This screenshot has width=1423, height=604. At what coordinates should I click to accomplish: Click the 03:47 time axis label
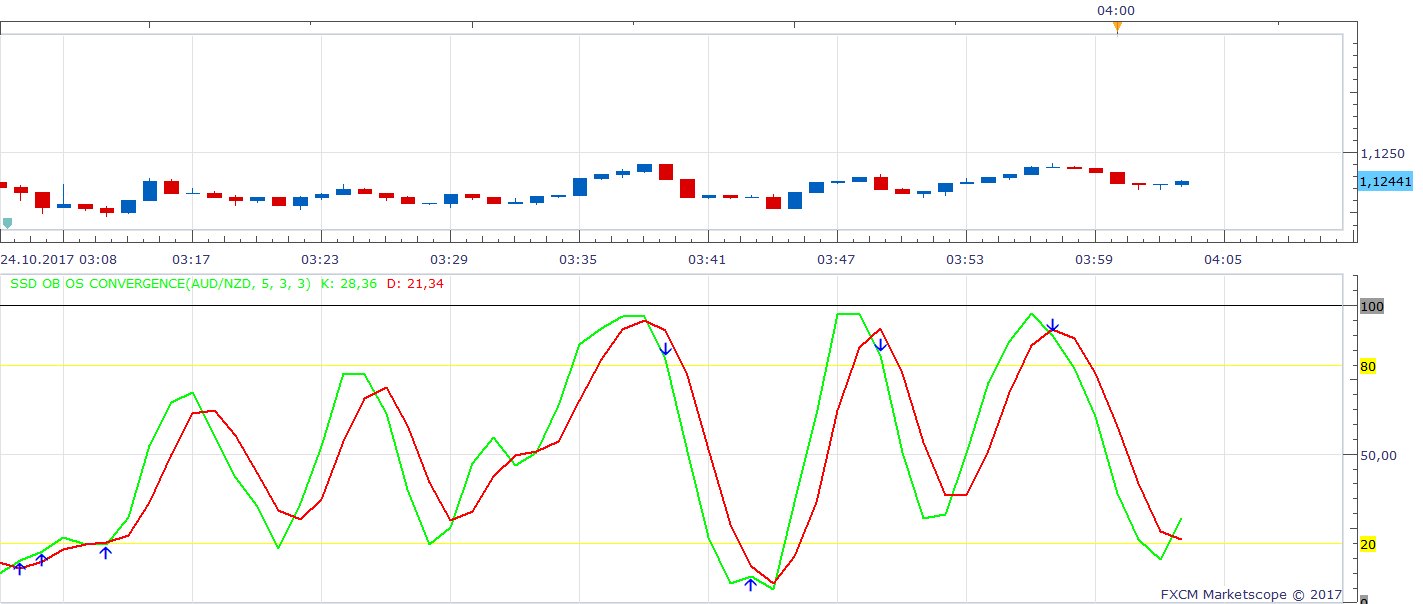point(836,259)
